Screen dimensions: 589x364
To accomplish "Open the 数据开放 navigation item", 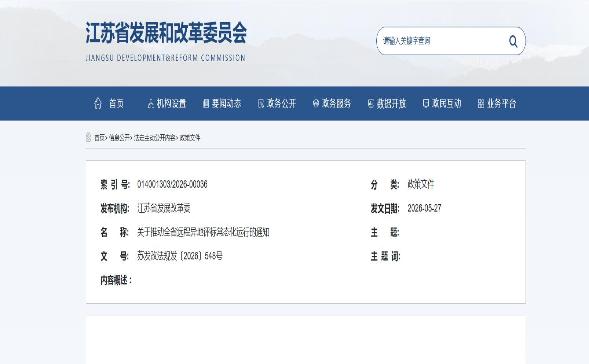I will (x=387, y=103).
